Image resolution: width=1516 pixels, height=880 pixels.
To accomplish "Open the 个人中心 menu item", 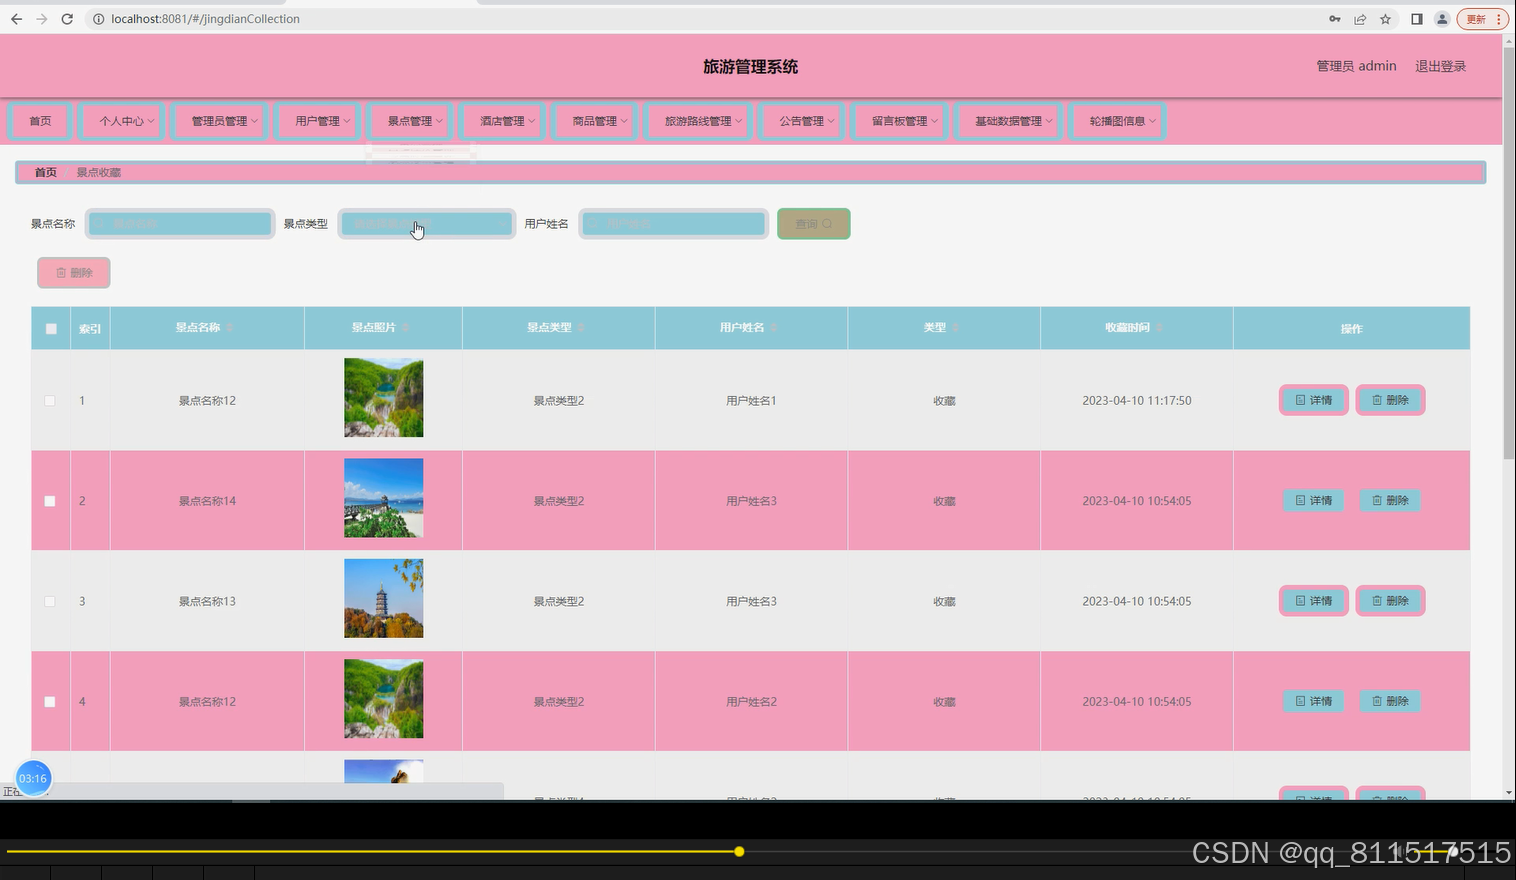I will tap(121, 120).
